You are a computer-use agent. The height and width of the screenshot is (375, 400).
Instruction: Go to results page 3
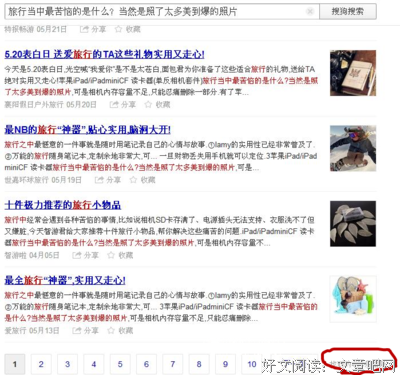coord(67,364)
